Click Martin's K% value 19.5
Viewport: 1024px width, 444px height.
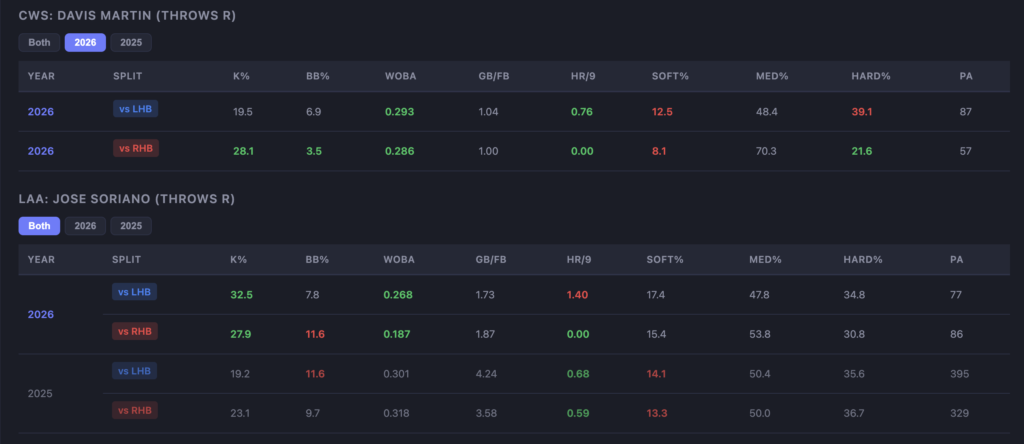pos(243,112)
